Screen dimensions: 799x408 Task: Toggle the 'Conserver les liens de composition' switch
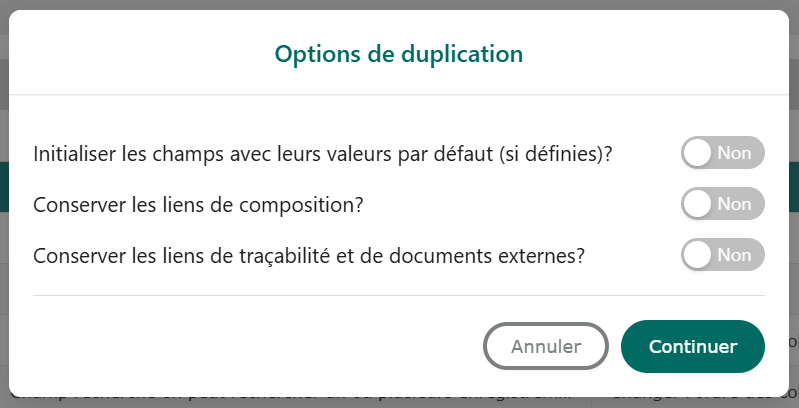coord(722,204)
